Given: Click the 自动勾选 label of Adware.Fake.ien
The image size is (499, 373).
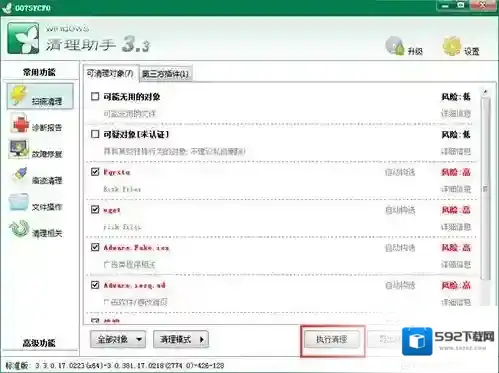Looking at the screenshot, I should [400, 248].
